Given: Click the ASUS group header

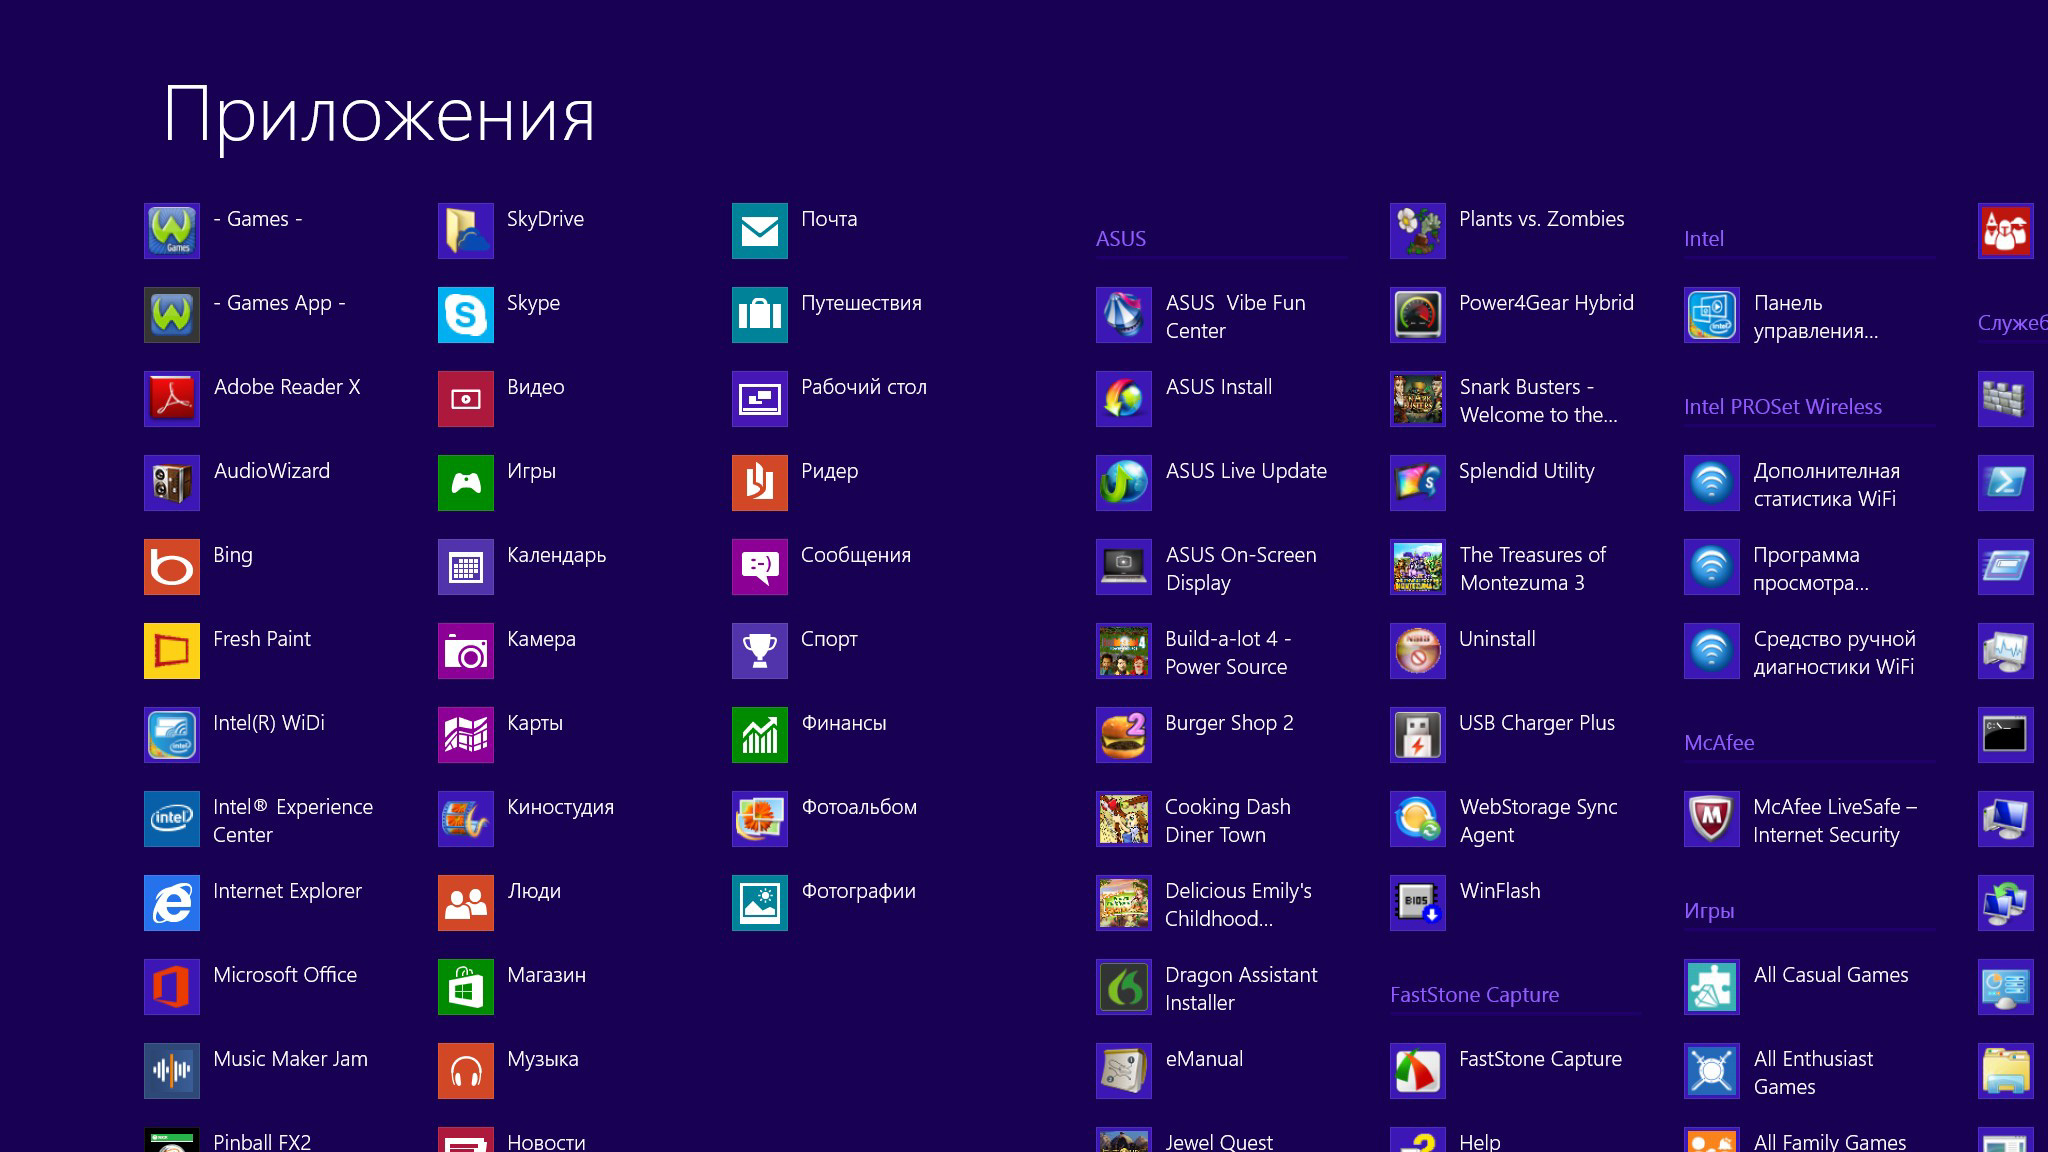Looking at the screenshot, I should coord(1121,239).
